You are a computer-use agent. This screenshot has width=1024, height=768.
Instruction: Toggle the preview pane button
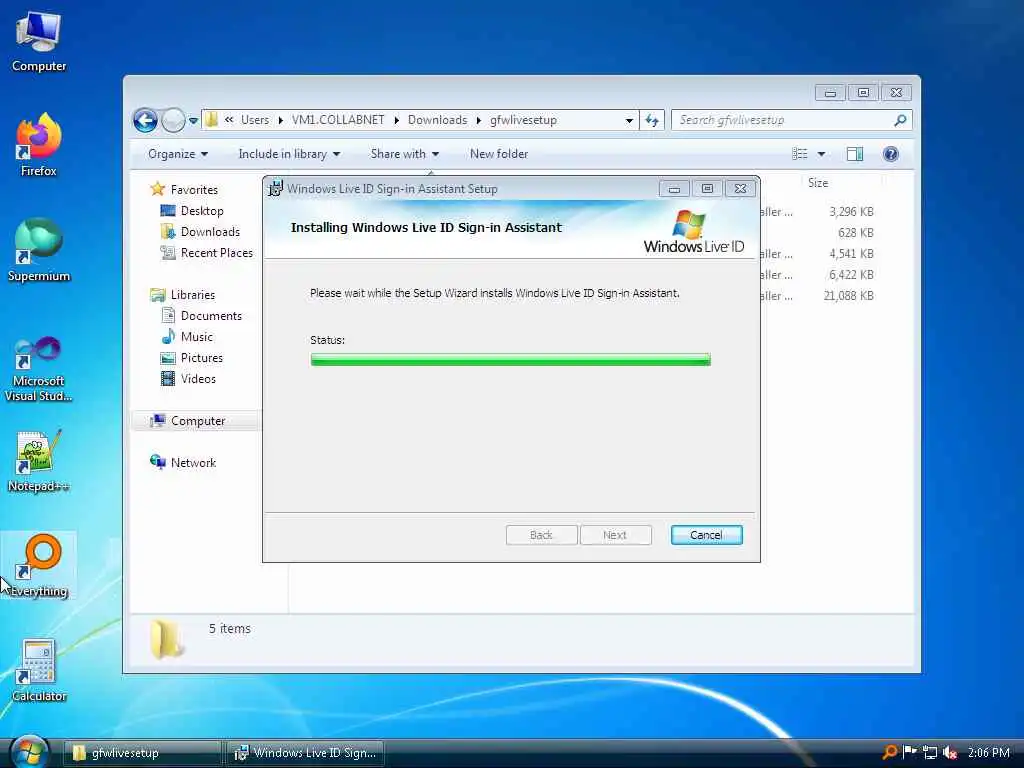(855, 154)
